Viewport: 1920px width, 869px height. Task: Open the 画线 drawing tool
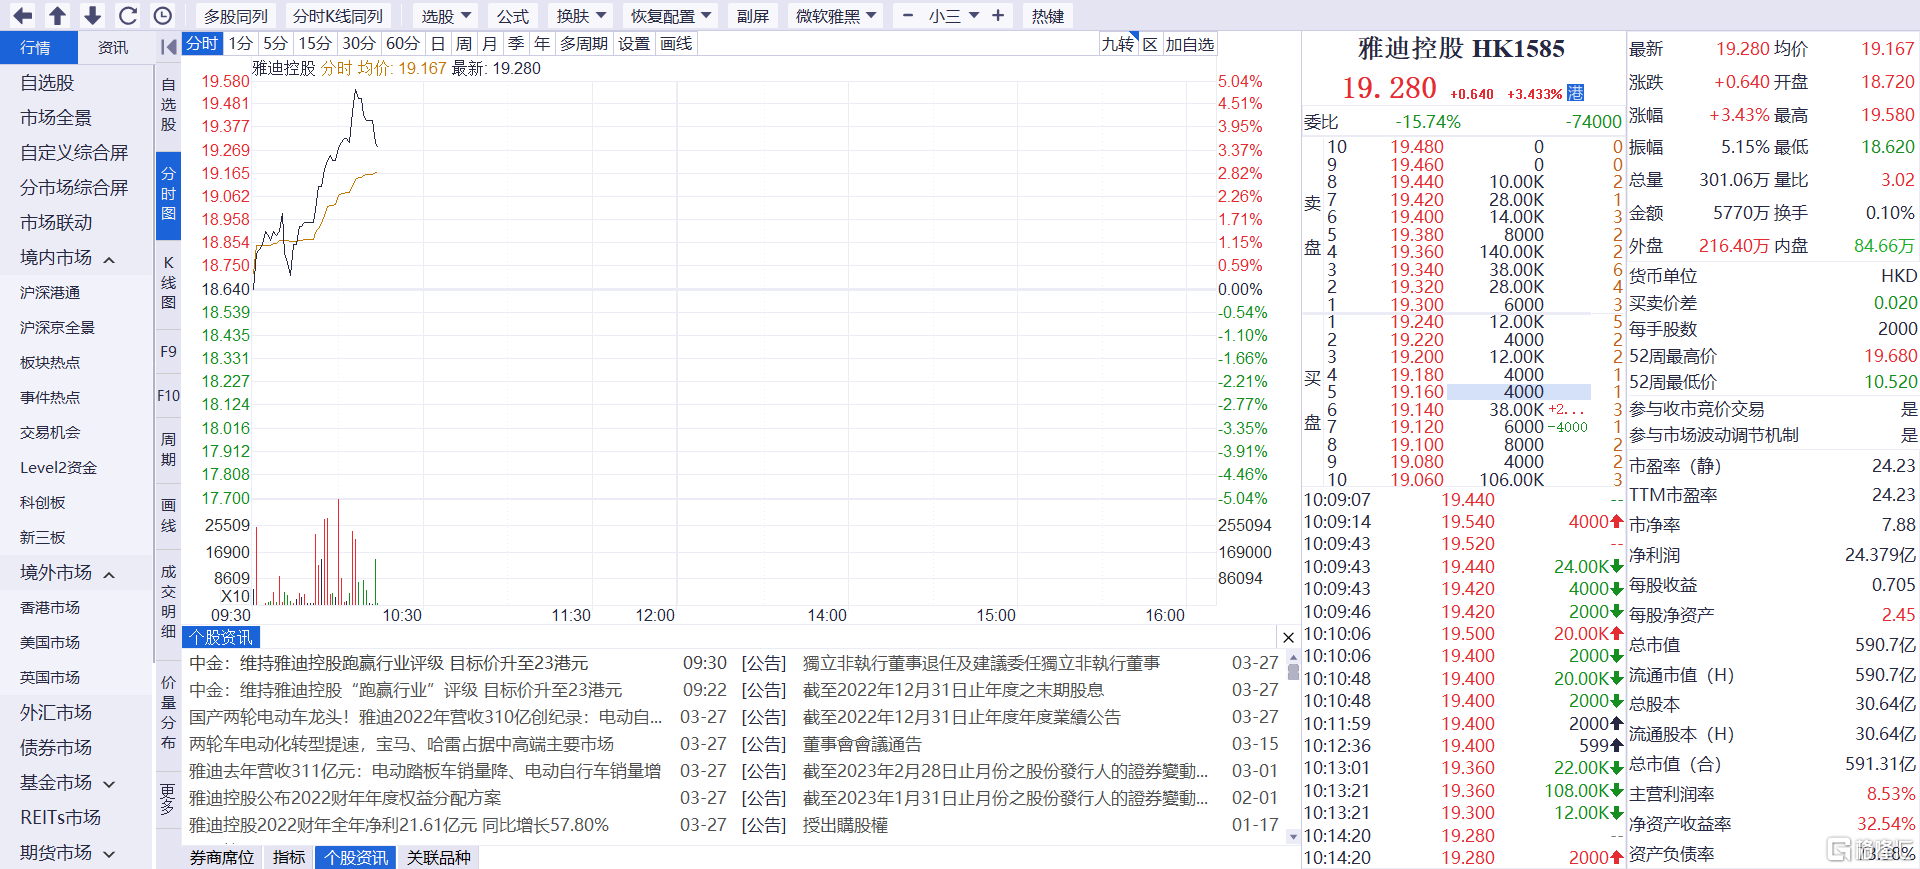point(676,44)
